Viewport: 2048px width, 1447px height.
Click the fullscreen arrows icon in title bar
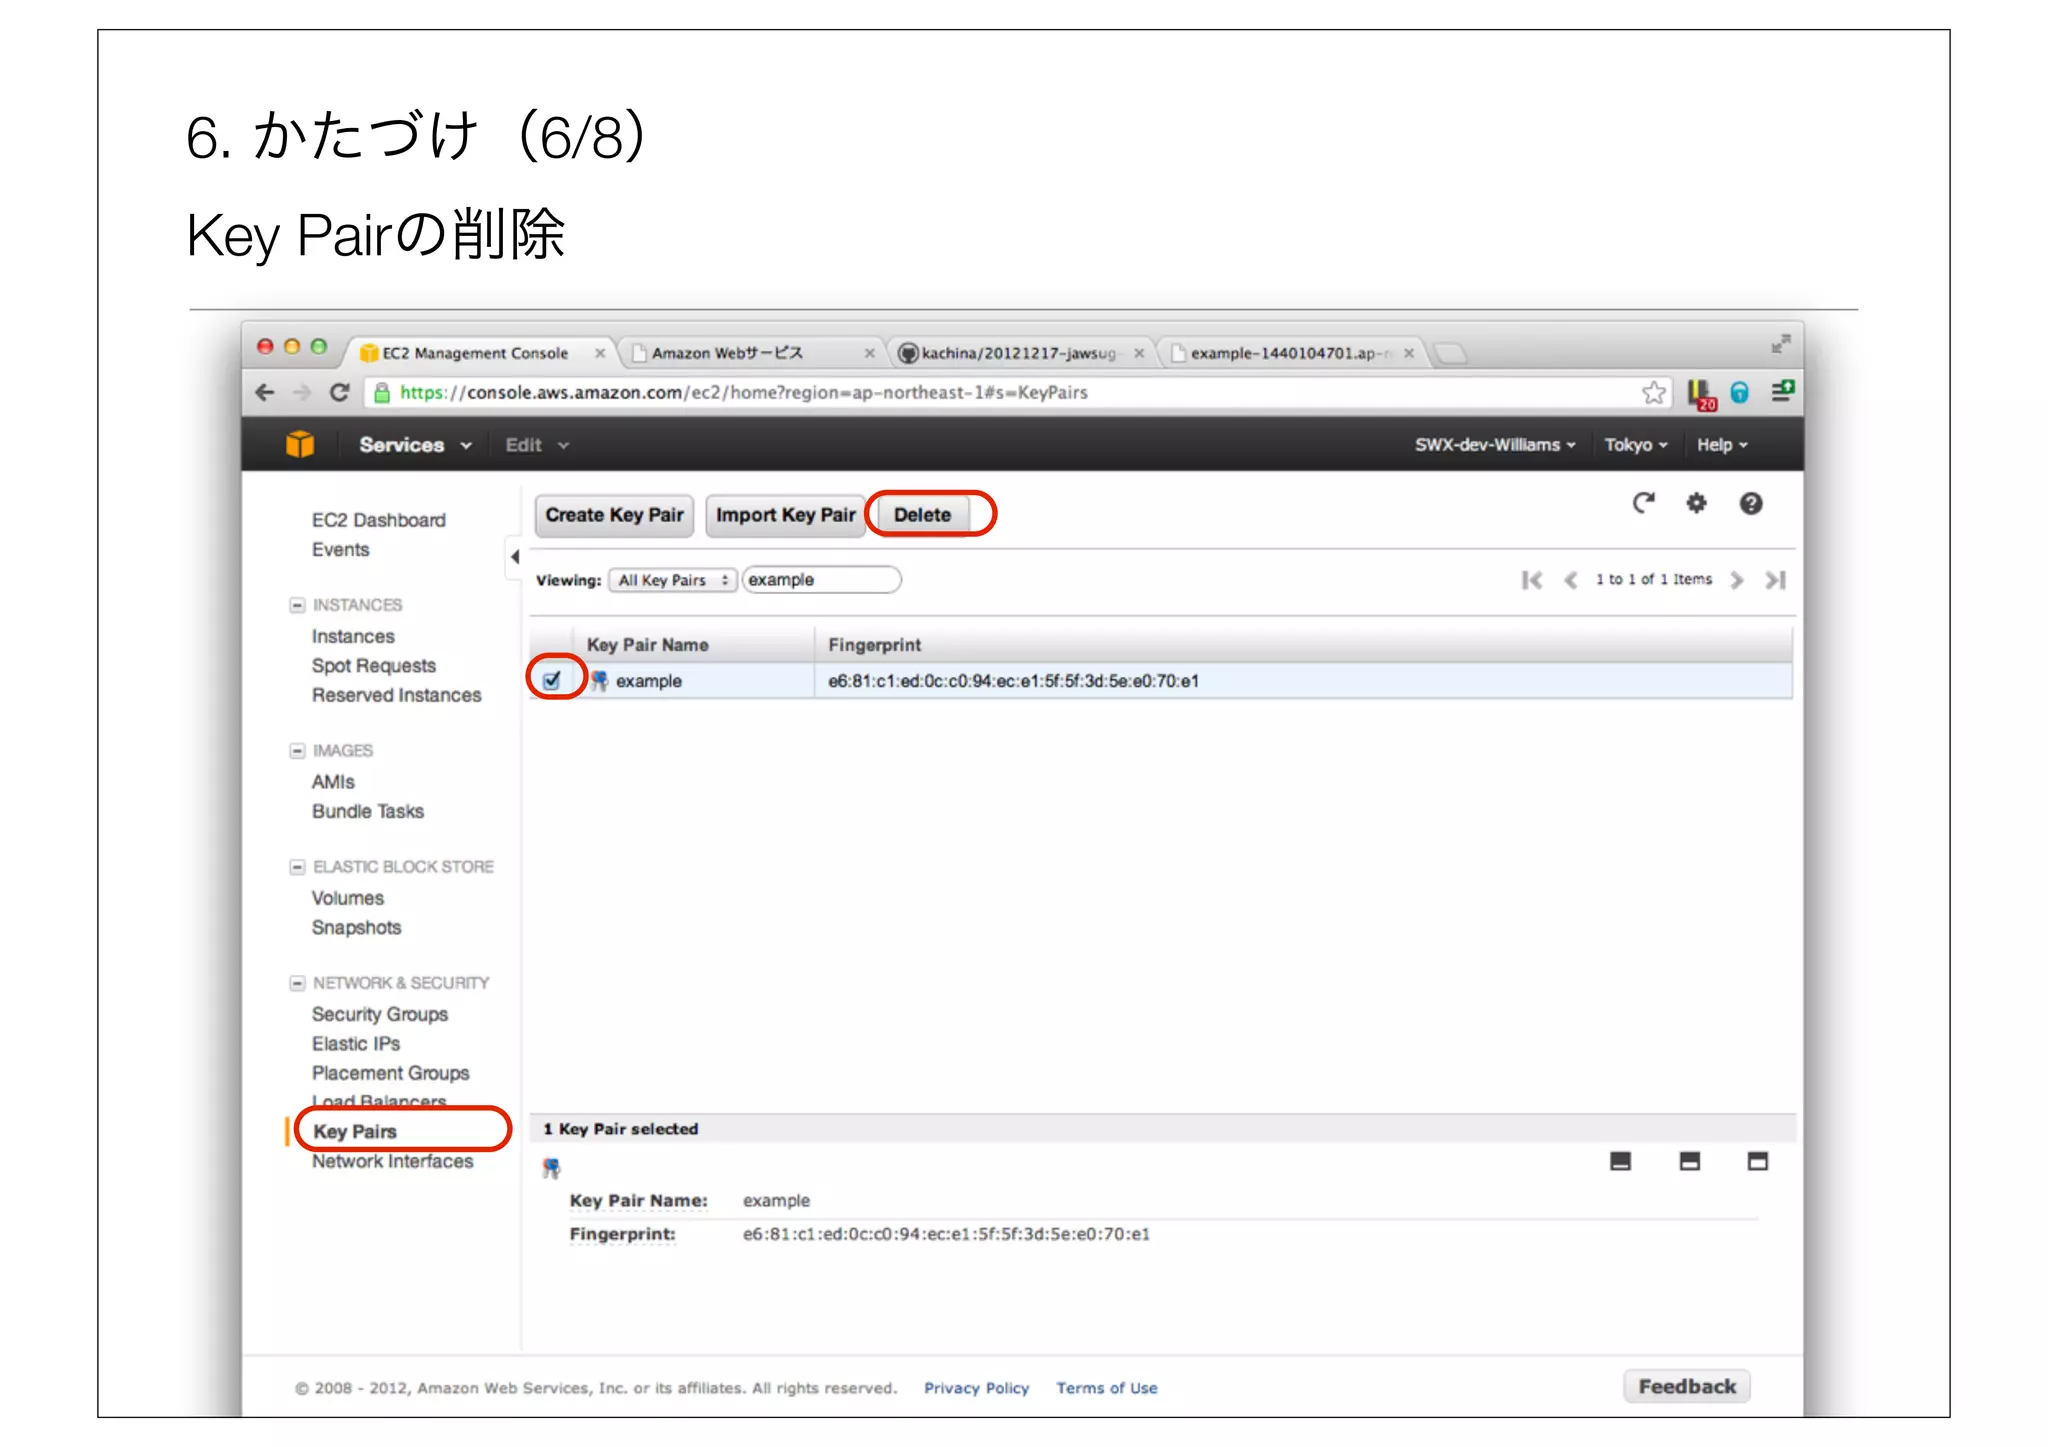[1780, 344]
